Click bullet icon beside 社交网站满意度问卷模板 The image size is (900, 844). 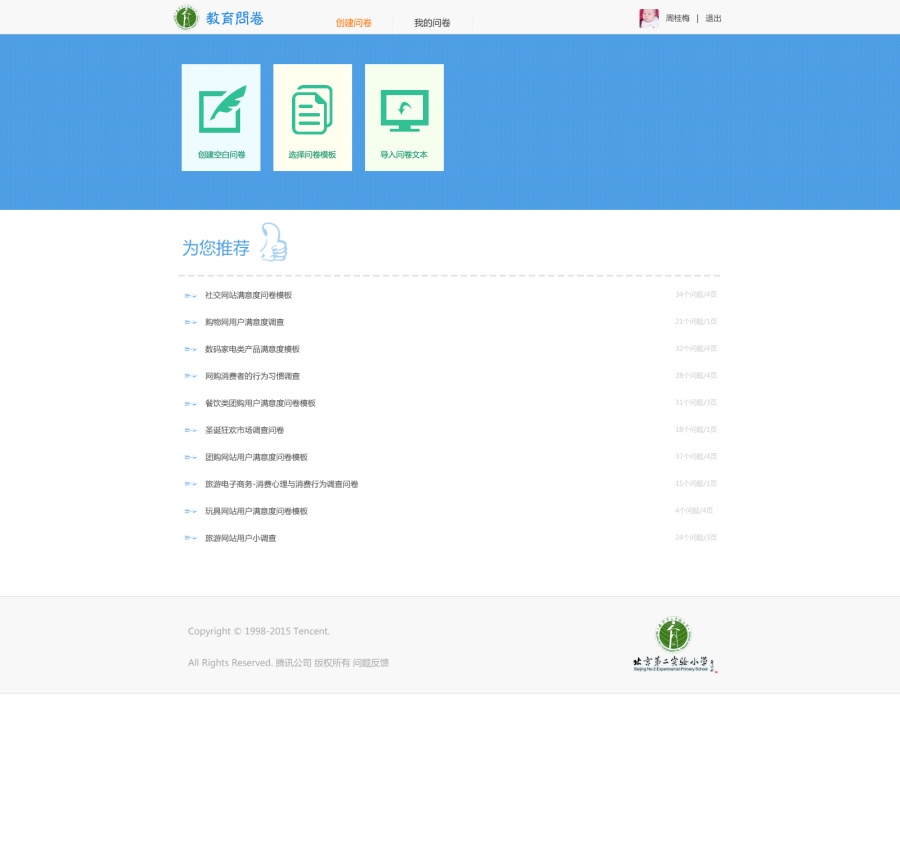click(191, 296)
